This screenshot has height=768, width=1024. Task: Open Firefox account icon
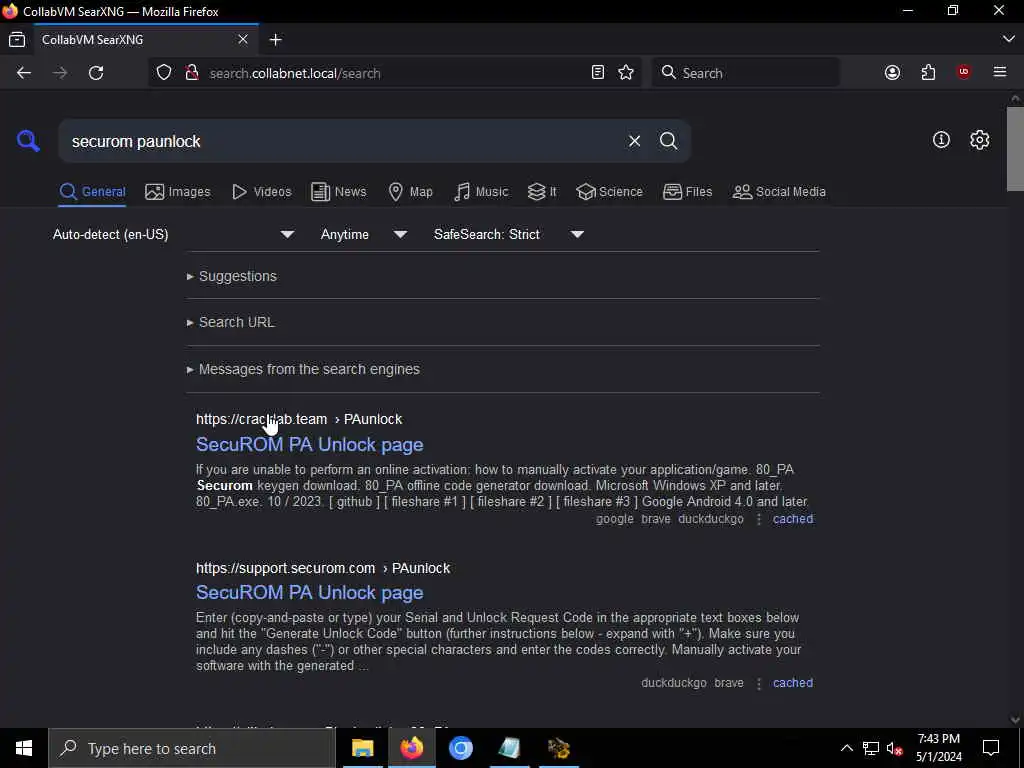(x=892, y=72)
